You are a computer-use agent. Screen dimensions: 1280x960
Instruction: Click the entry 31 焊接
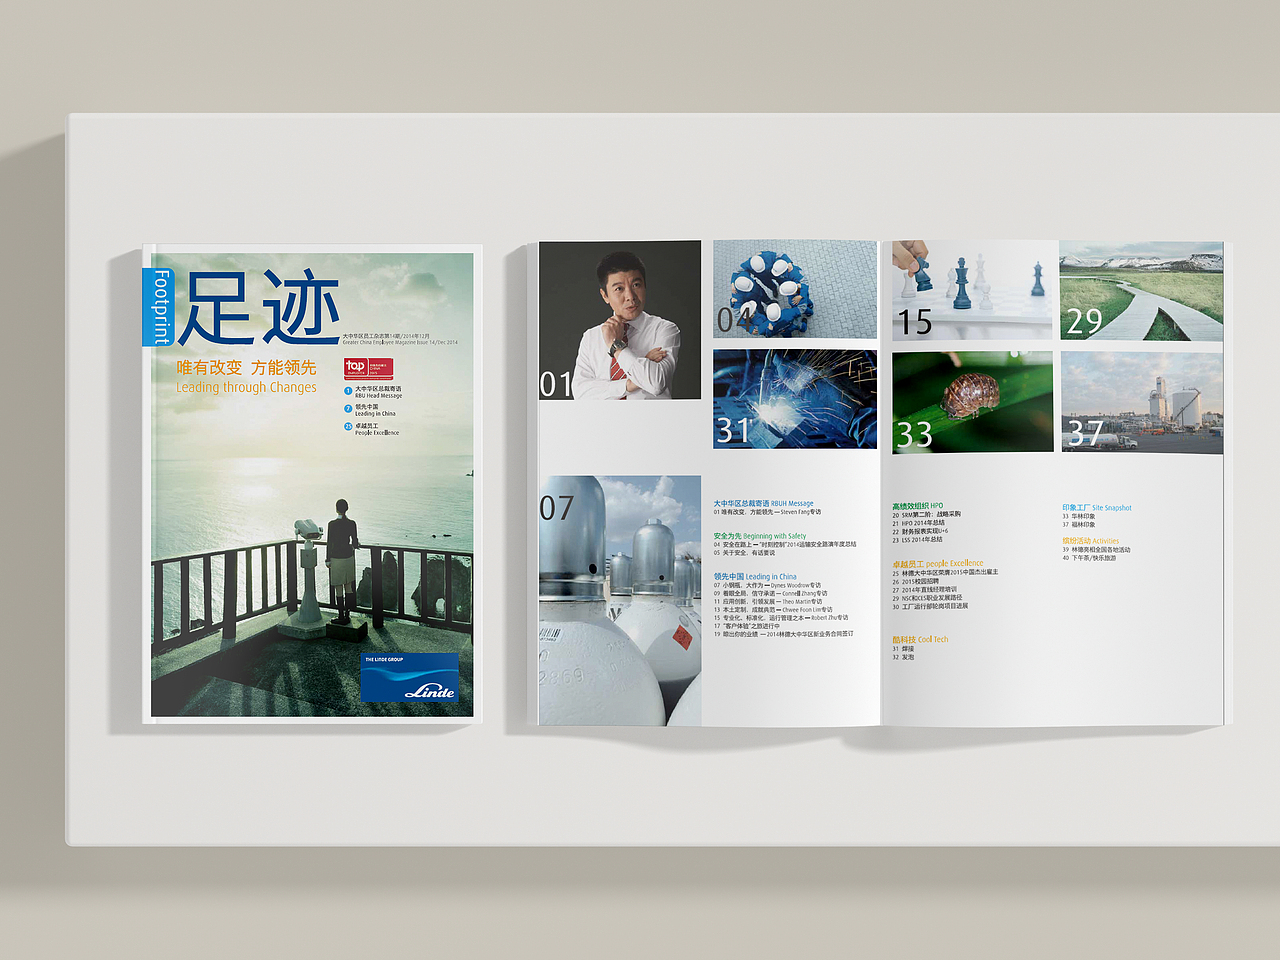tap(903, 649)
